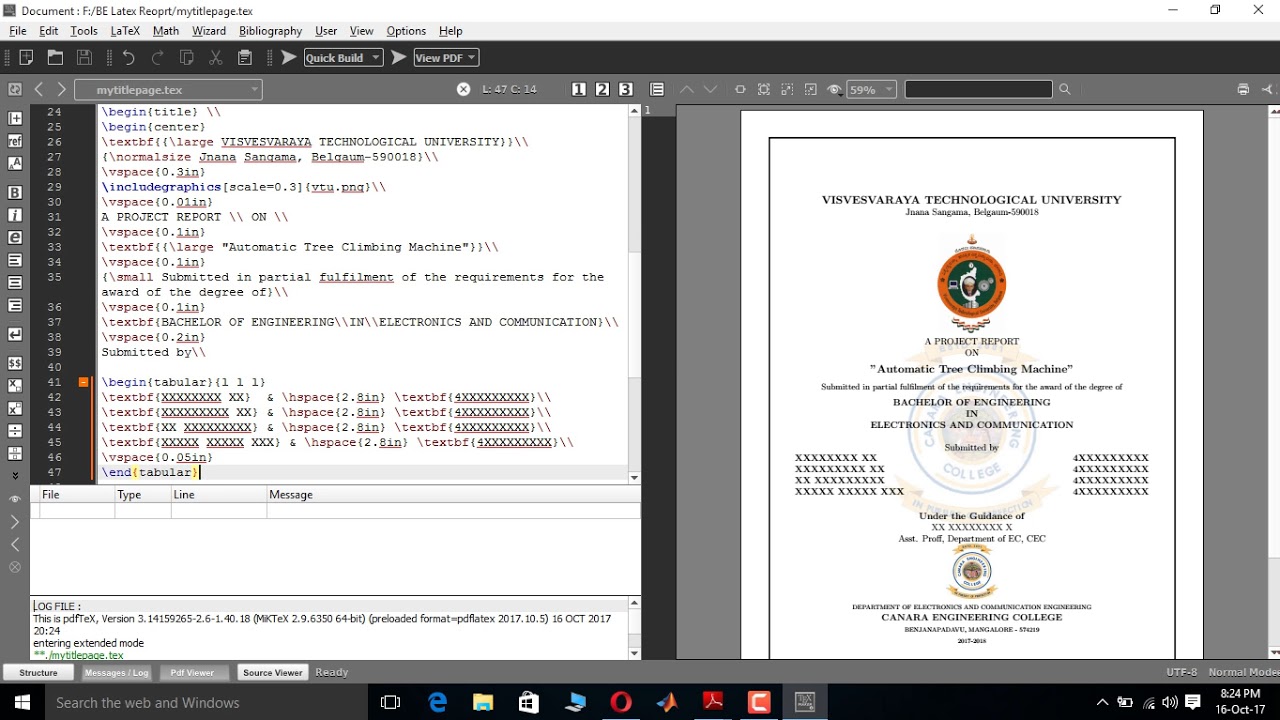Print the PDF with the printer icon

tap(1243, 89)
